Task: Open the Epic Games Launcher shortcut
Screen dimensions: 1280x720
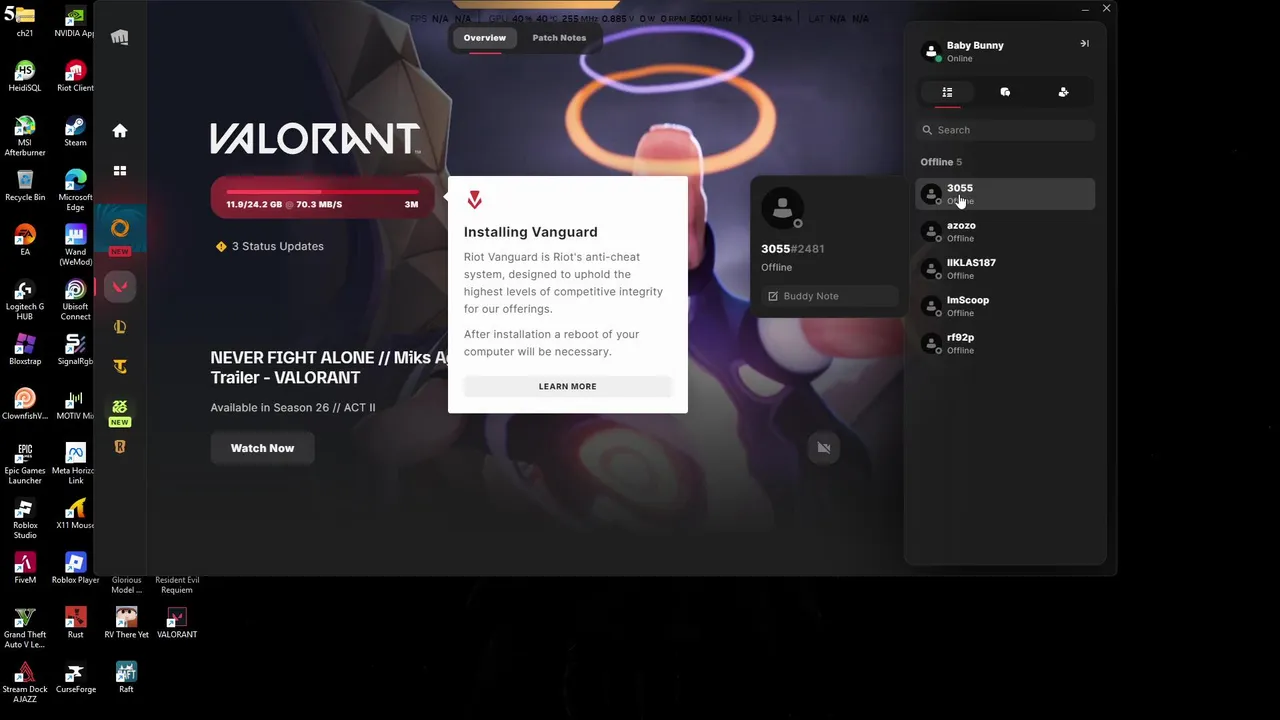Action: coord(25,464)
